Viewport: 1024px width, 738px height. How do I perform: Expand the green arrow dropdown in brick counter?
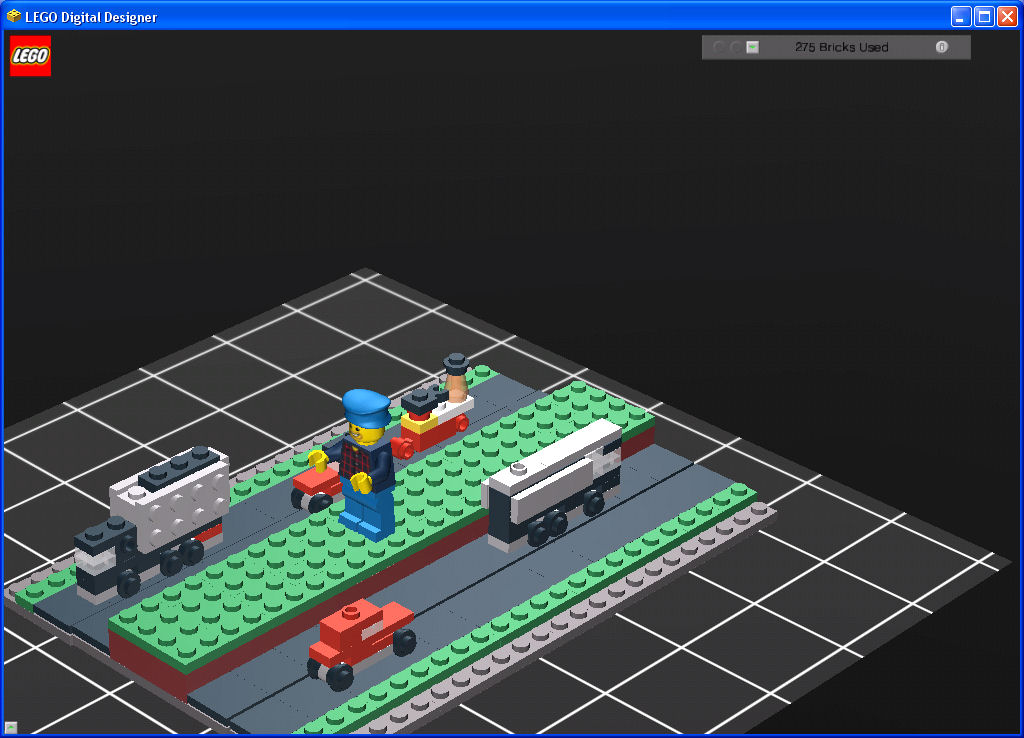coord(753,47)
